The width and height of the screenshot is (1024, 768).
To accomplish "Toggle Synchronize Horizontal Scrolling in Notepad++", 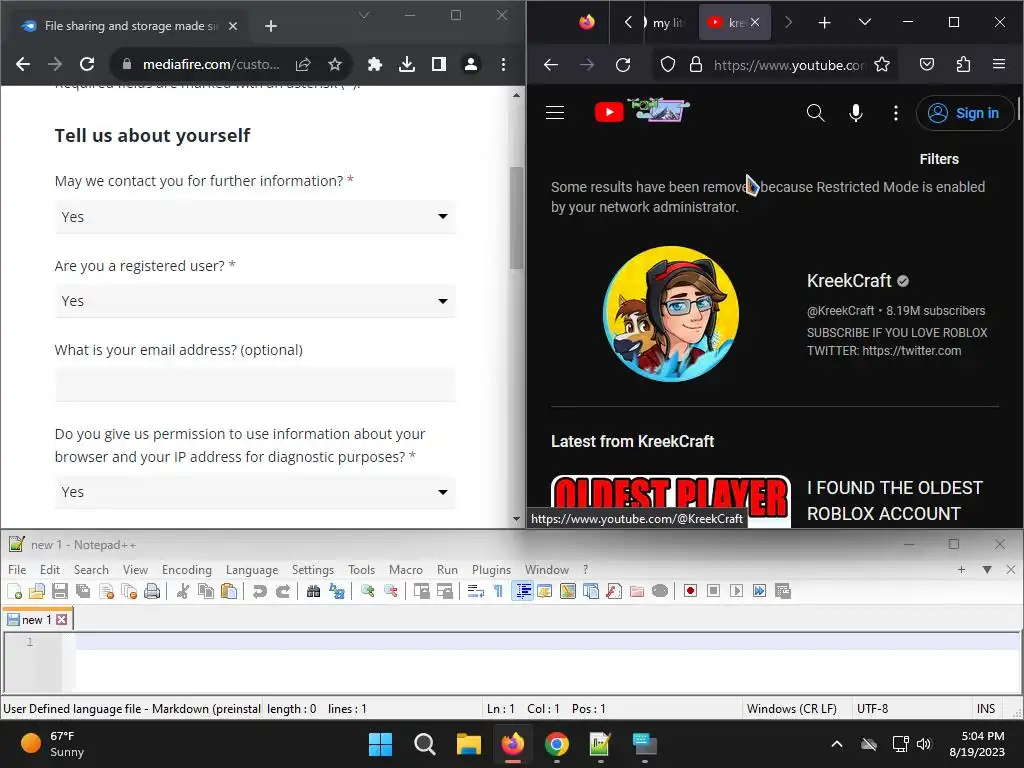I will (x=445, y=592).
